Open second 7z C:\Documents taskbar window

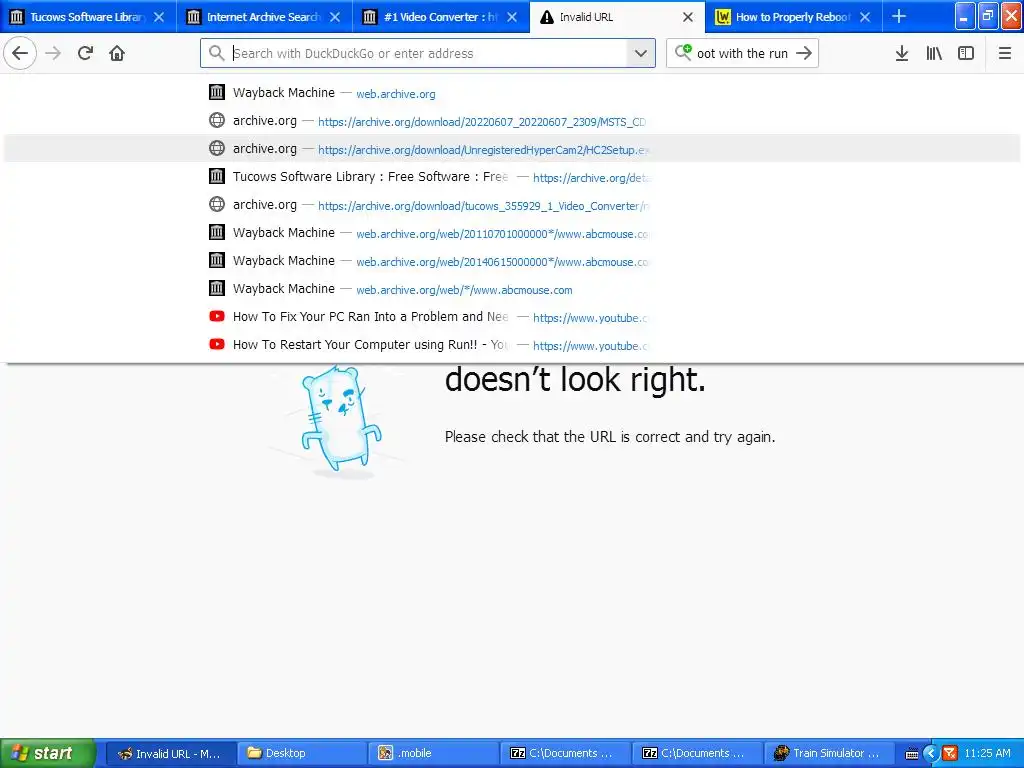coord(696,754)
